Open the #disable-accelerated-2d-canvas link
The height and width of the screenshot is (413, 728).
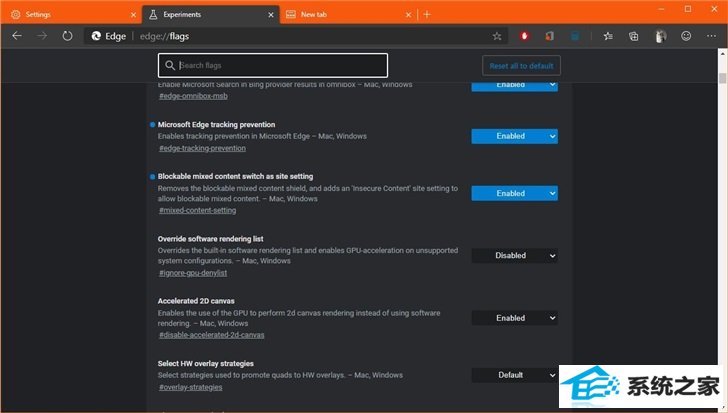point(211,335)
